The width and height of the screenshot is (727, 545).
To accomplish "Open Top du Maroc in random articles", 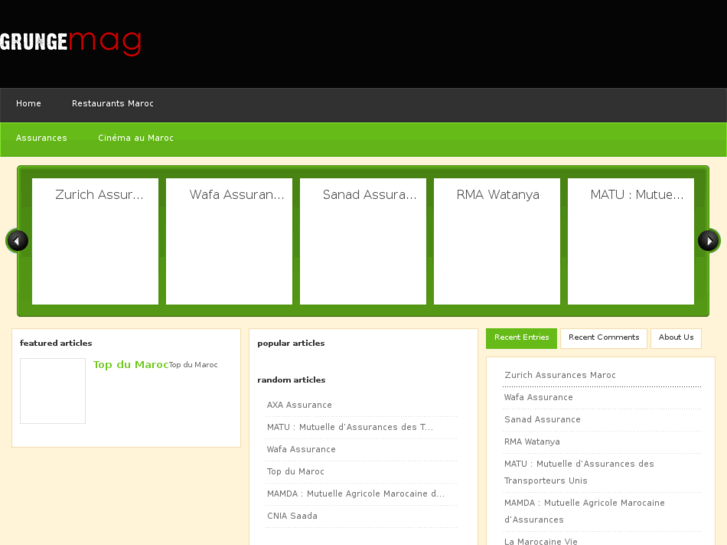I will coord(295,472).
